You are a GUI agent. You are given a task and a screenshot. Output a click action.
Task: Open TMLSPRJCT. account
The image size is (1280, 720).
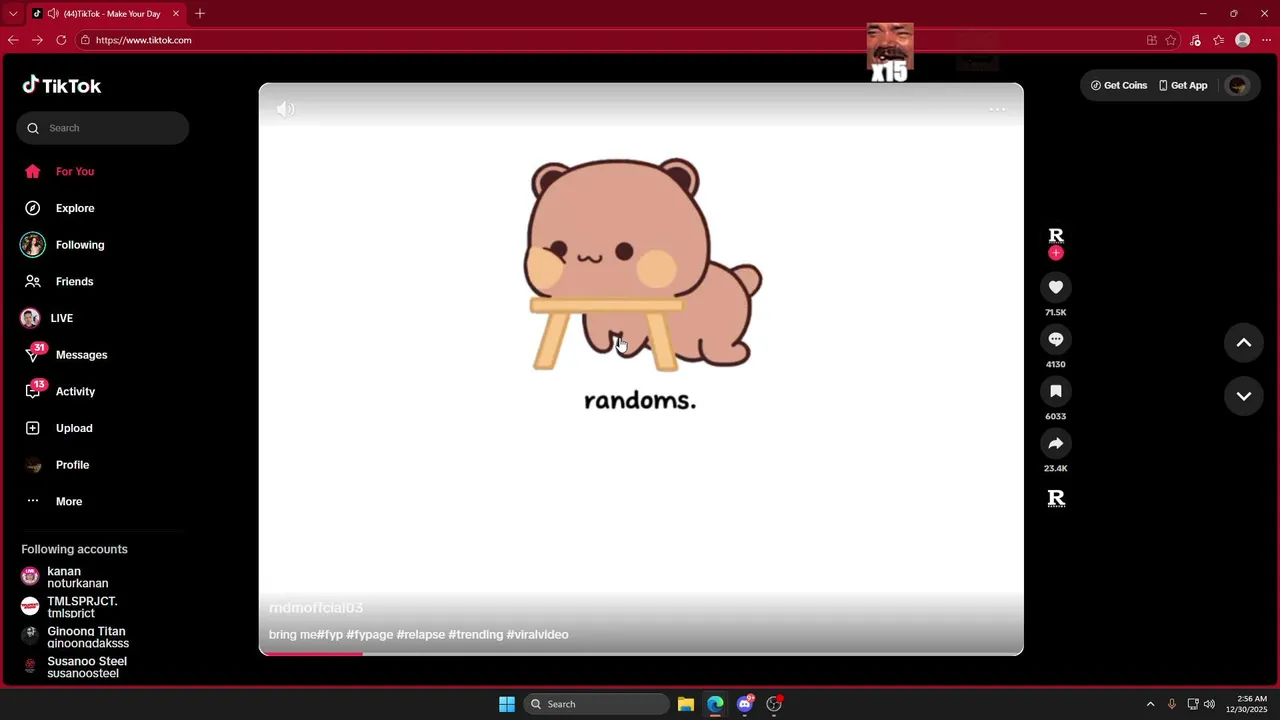click(70, 607)
